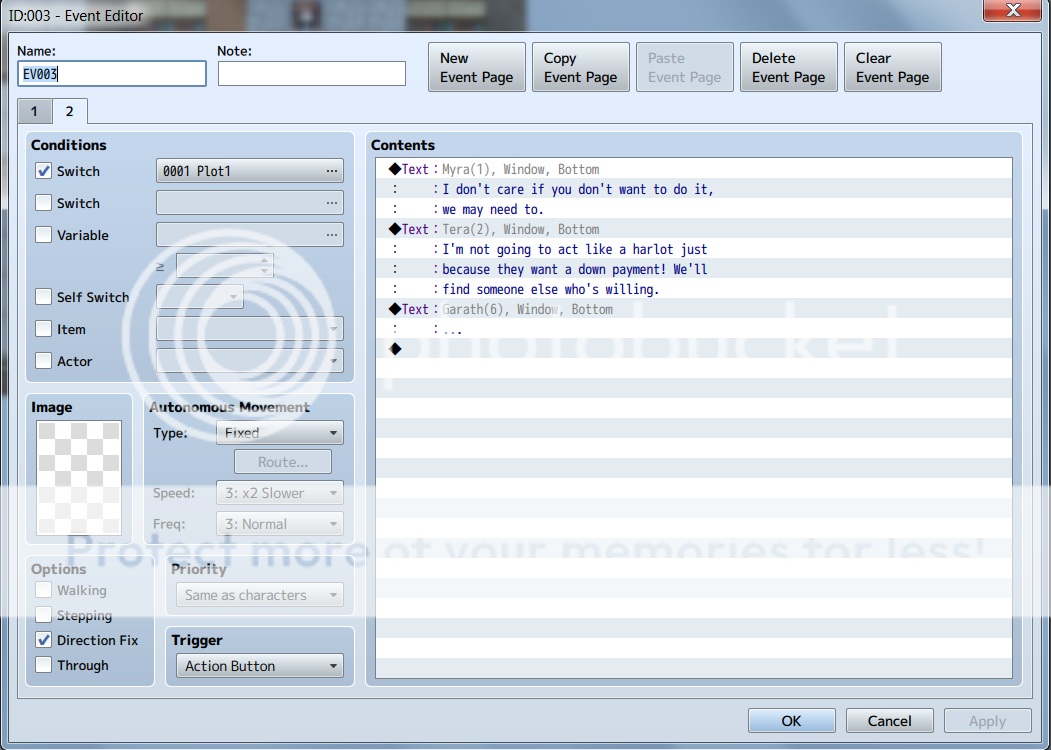Click the event Name text field
This screenshot has width=1051, height=750.
(112, 74)
